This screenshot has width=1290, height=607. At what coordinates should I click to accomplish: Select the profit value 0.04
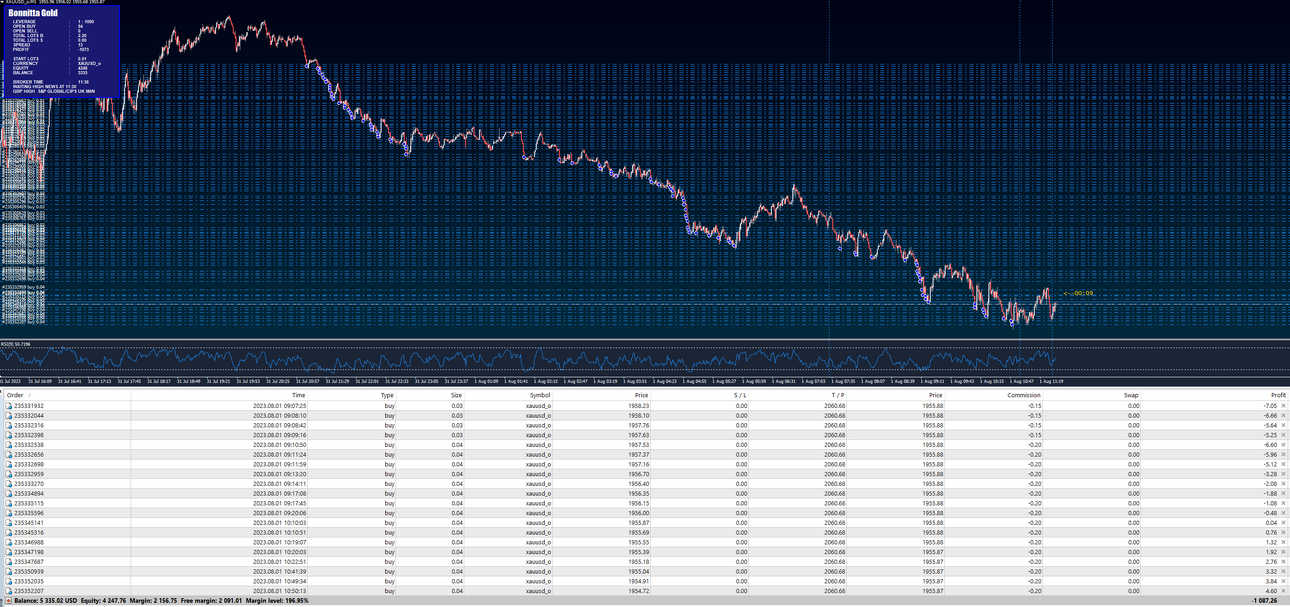[1272, 523]
